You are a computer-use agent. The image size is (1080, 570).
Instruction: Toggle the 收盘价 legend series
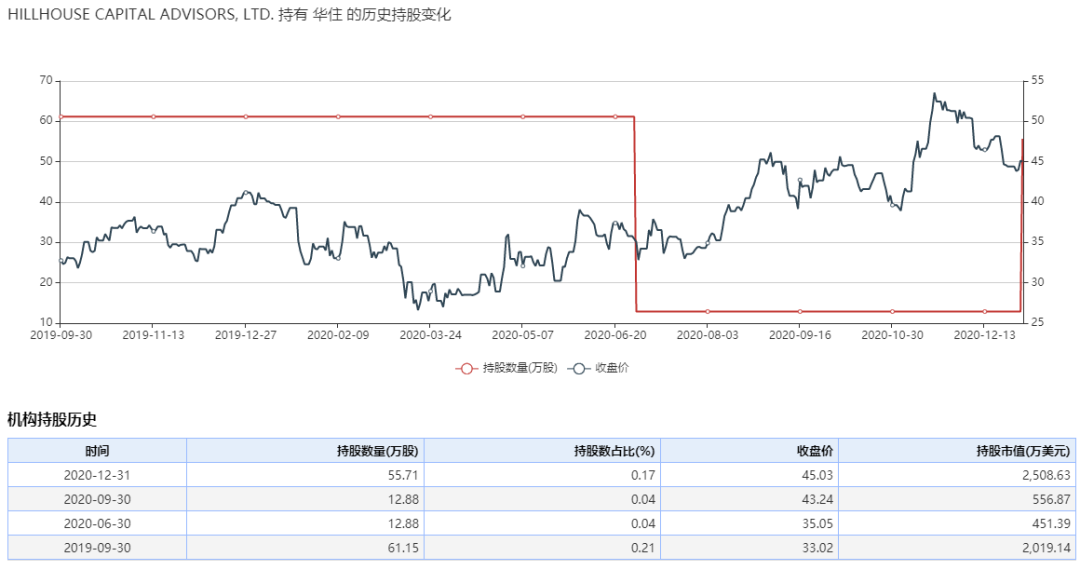598,368
